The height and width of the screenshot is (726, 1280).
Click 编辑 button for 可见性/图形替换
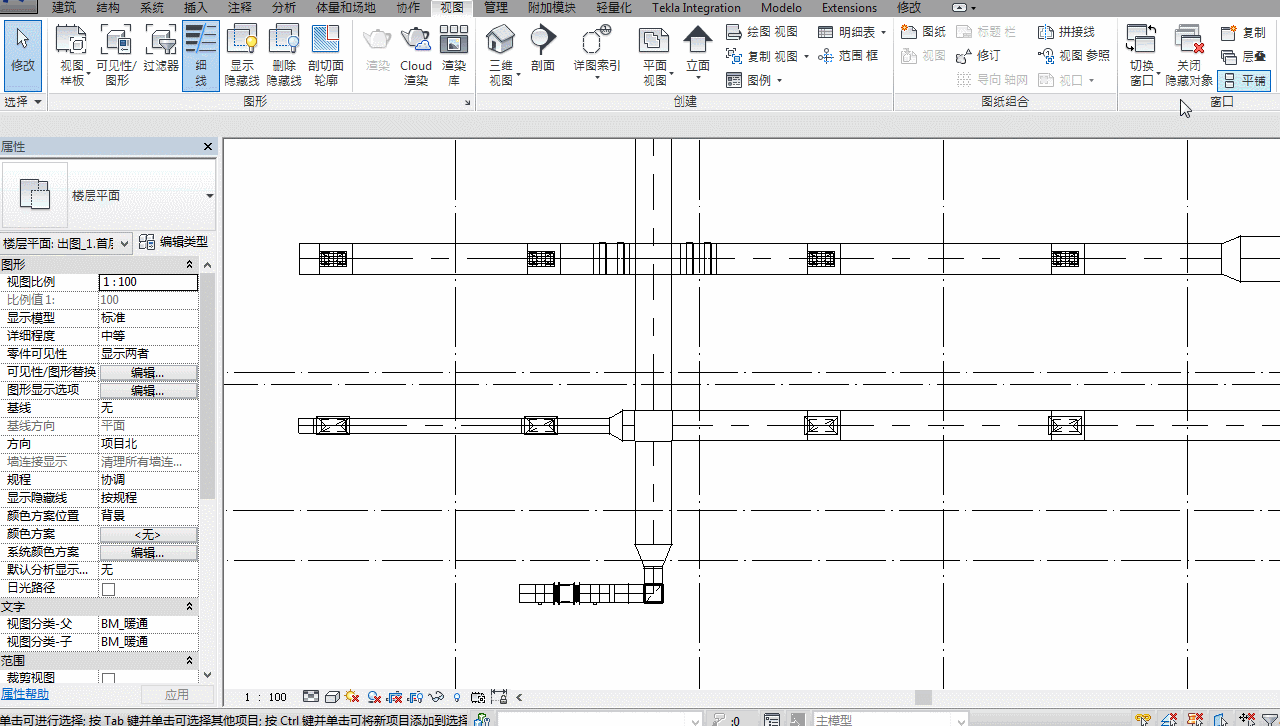[x=148, y=372]
